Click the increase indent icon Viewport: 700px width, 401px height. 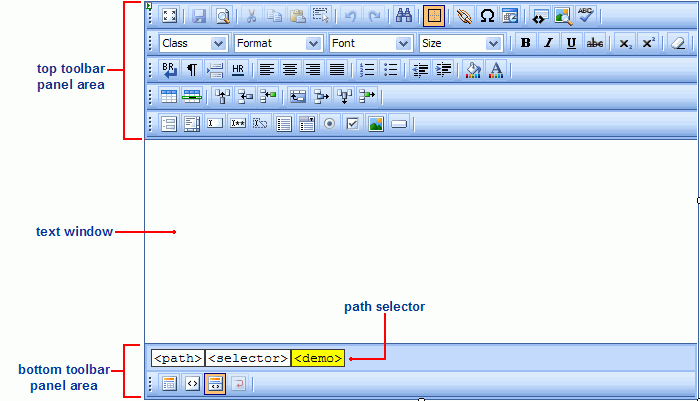pos(443,70)
